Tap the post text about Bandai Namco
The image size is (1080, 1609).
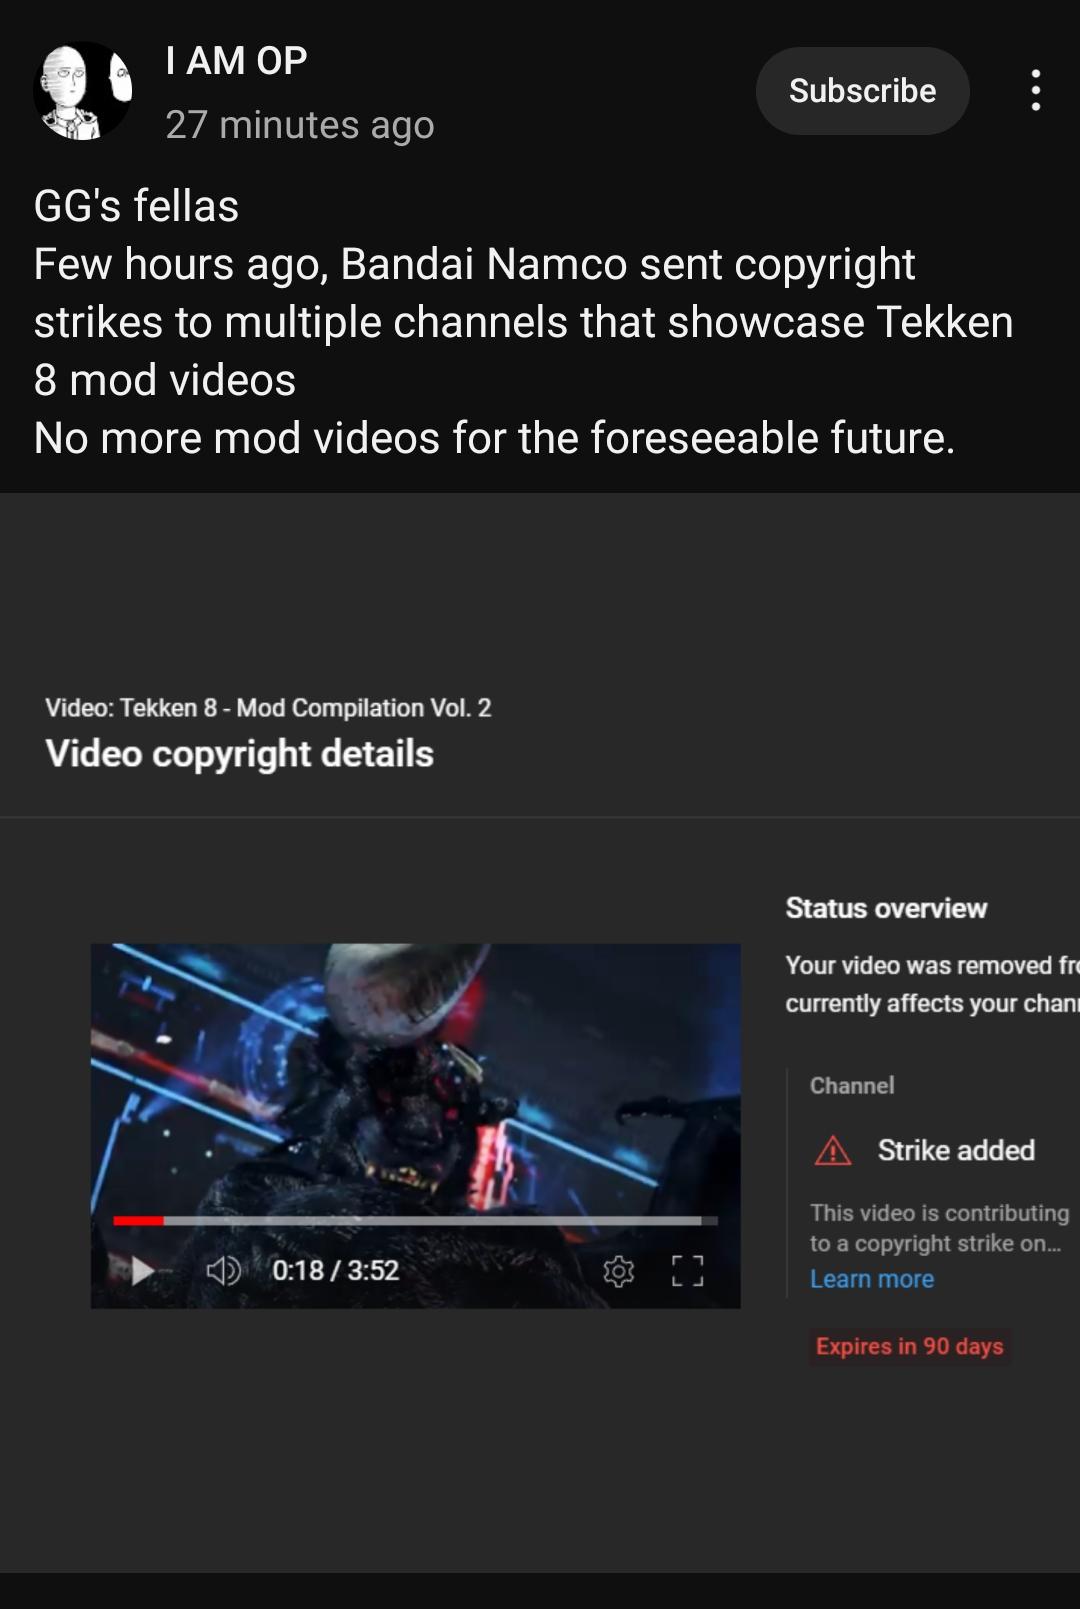(x=523, y=321)
